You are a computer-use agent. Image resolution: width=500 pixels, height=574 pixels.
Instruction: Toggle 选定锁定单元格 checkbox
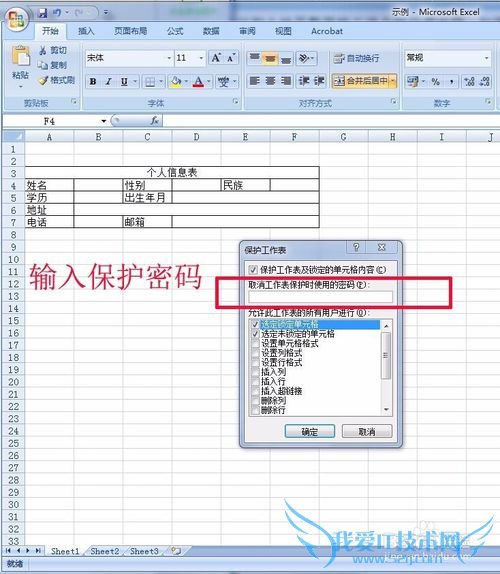tap(255, 324)
